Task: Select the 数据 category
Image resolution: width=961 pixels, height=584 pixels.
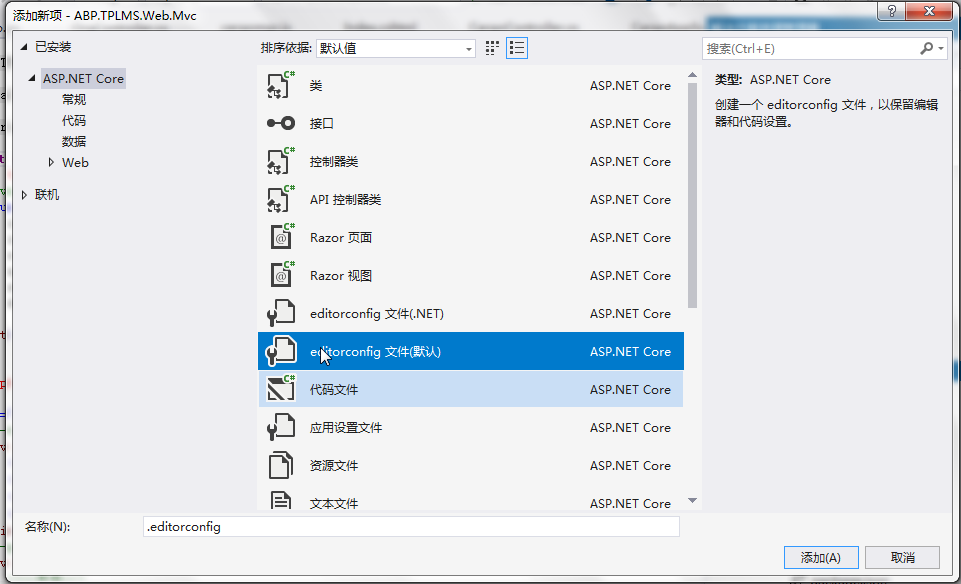Action: [74, 142]
